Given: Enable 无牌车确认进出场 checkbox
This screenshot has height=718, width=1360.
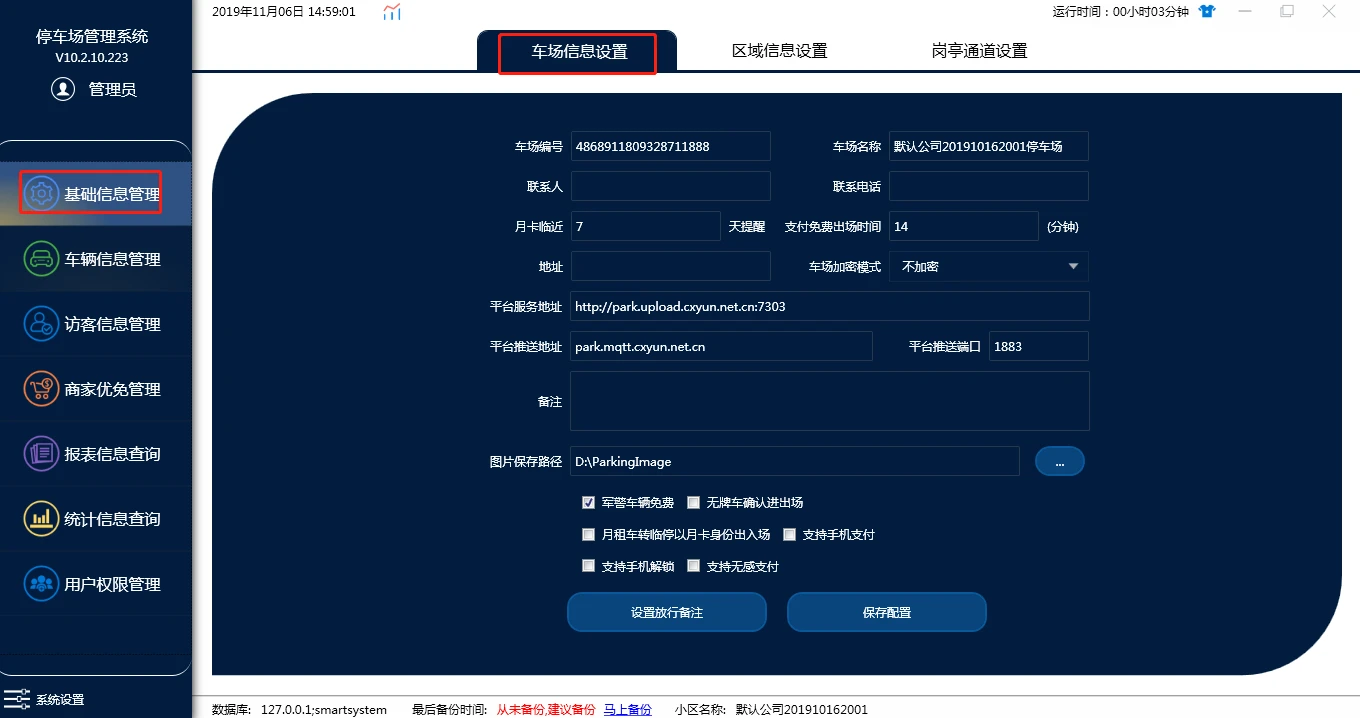Looking at the screenshot, I should pyautogui.click(x=693, y=503).
